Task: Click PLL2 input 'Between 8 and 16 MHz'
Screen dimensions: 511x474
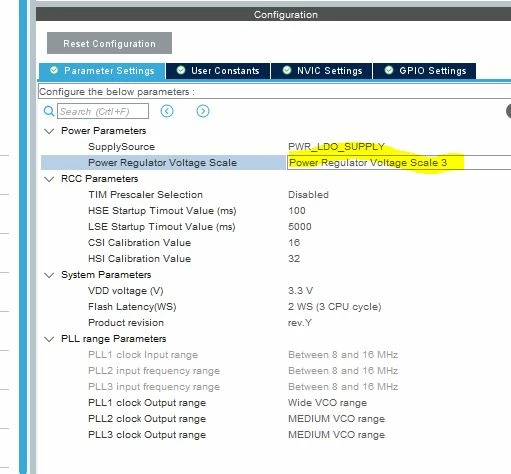Action: 343,371
